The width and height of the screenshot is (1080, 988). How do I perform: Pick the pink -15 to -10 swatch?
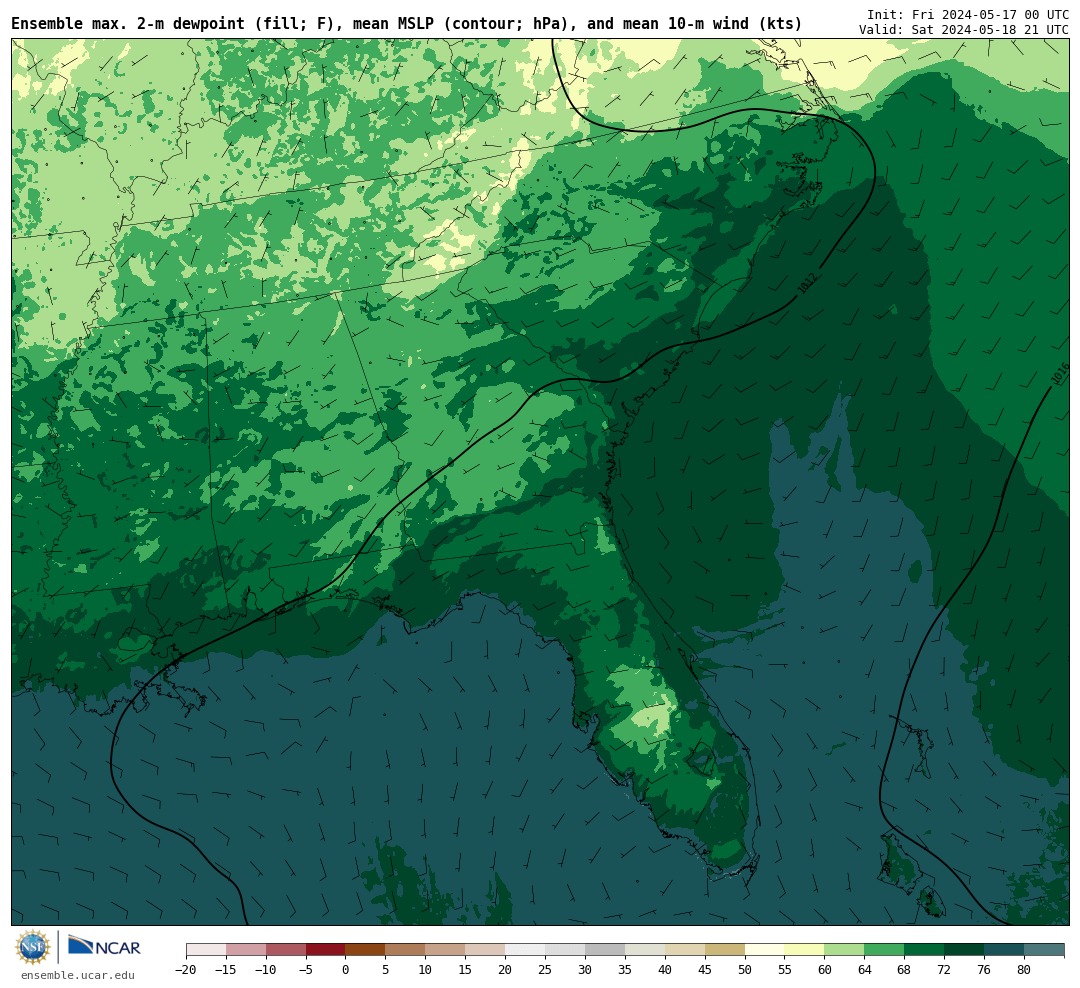point(246,950)
